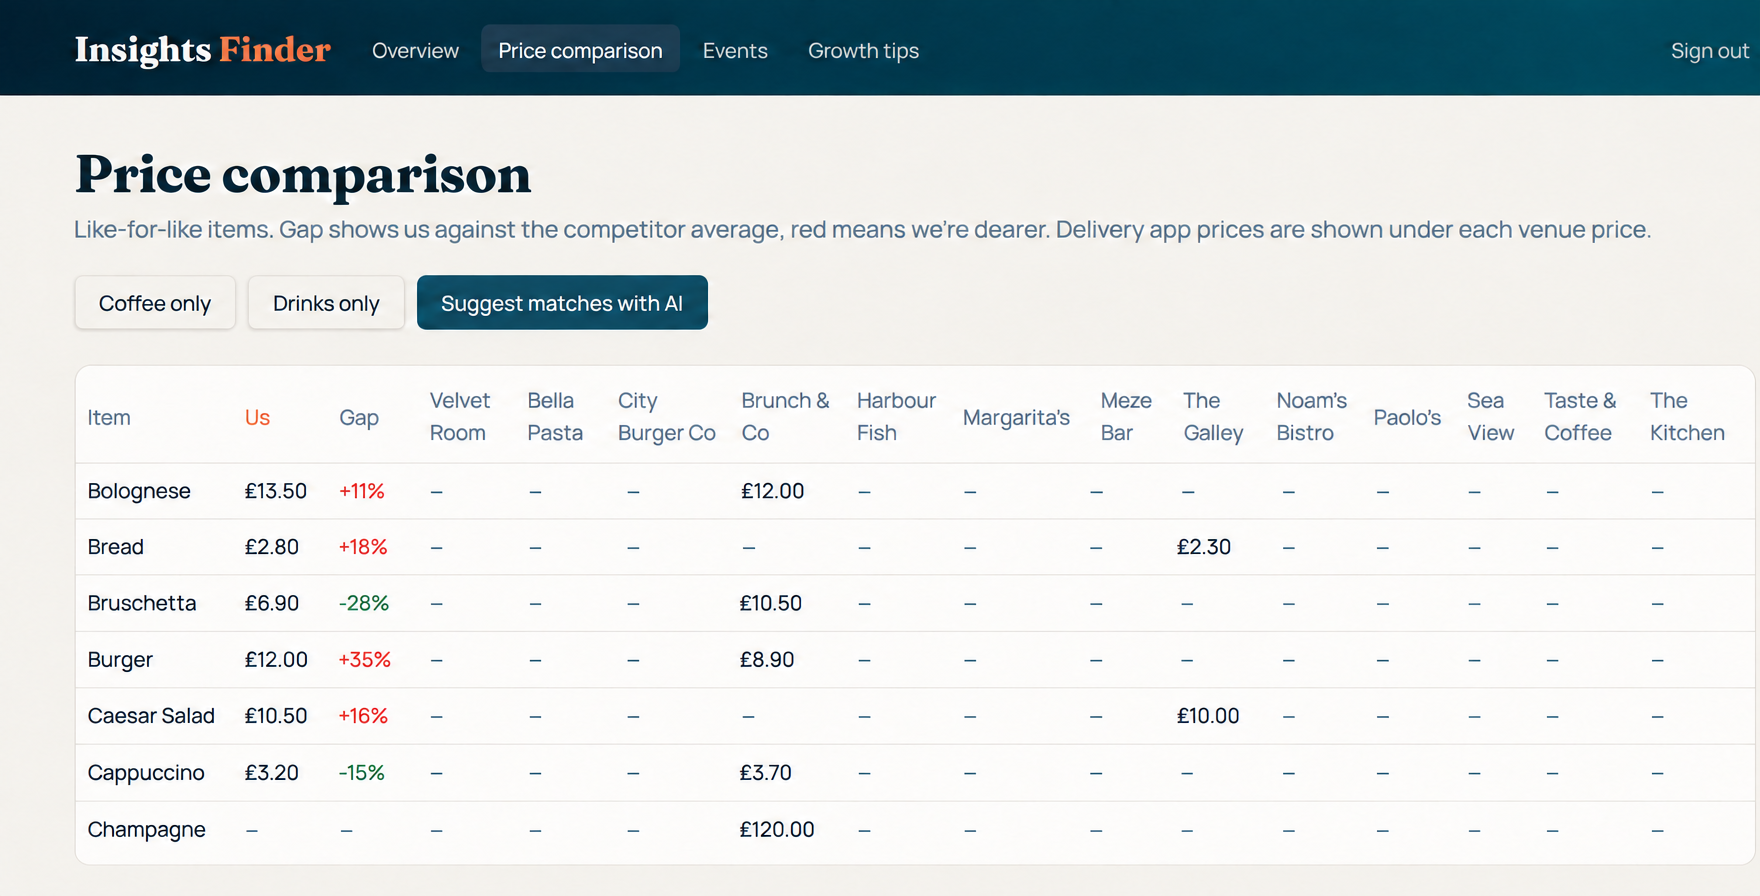Click the Burger item name
Image resolution: width=1760 pixels, height=896 pixels.
[120, 660]
